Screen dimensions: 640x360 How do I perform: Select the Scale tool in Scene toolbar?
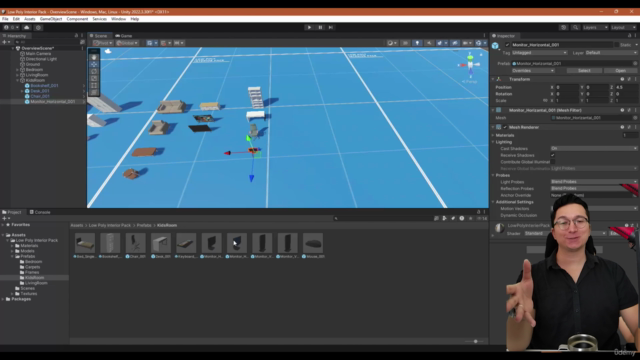[x=94, y=78]
